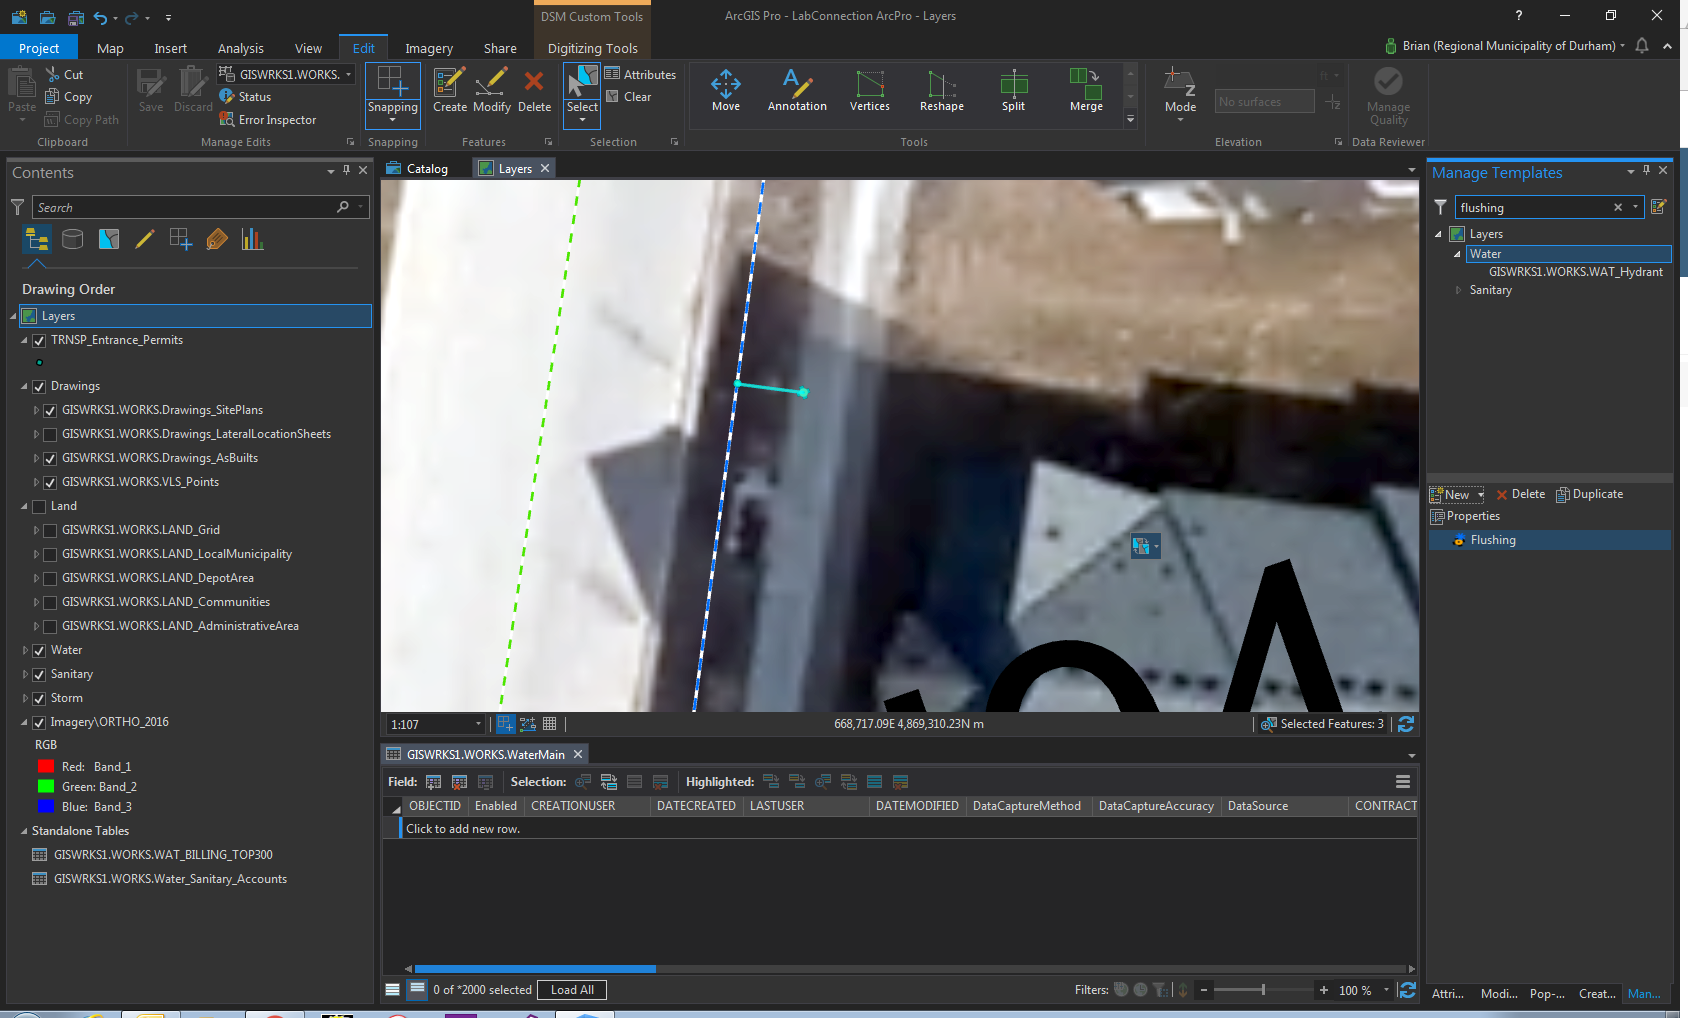List layers by drawing order
1688x1018 pixels.
pos(37,239)
